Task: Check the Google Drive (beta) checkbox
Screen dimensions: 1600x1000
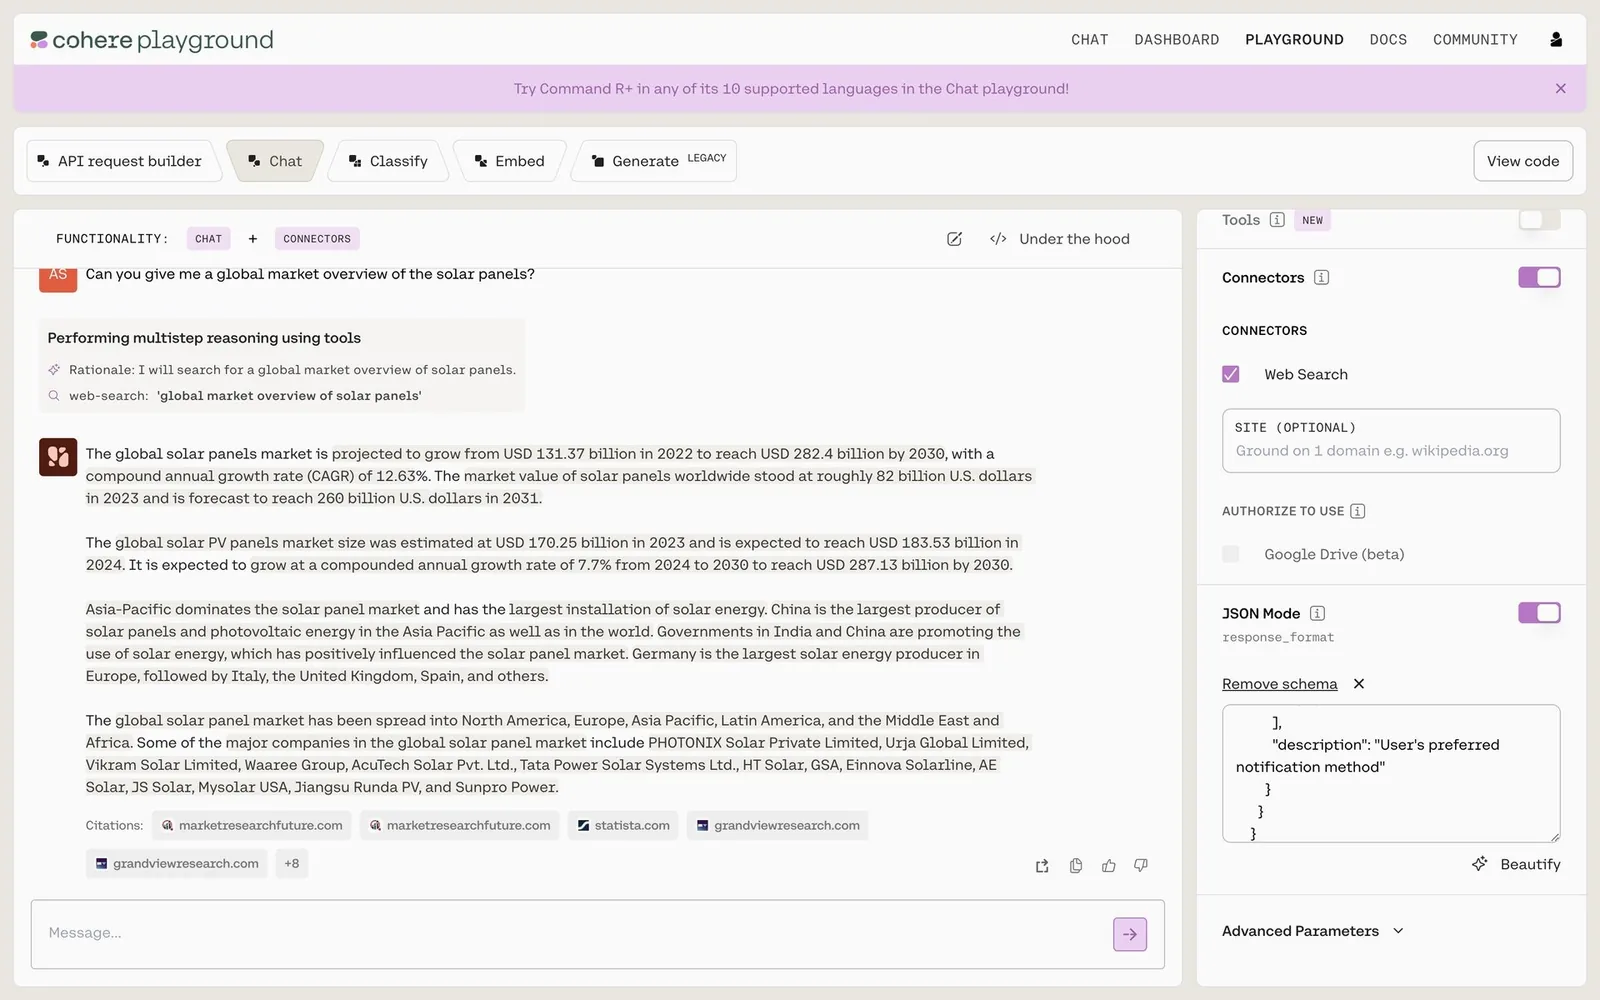Action: pyautogui.click(x=1231, y=554)
